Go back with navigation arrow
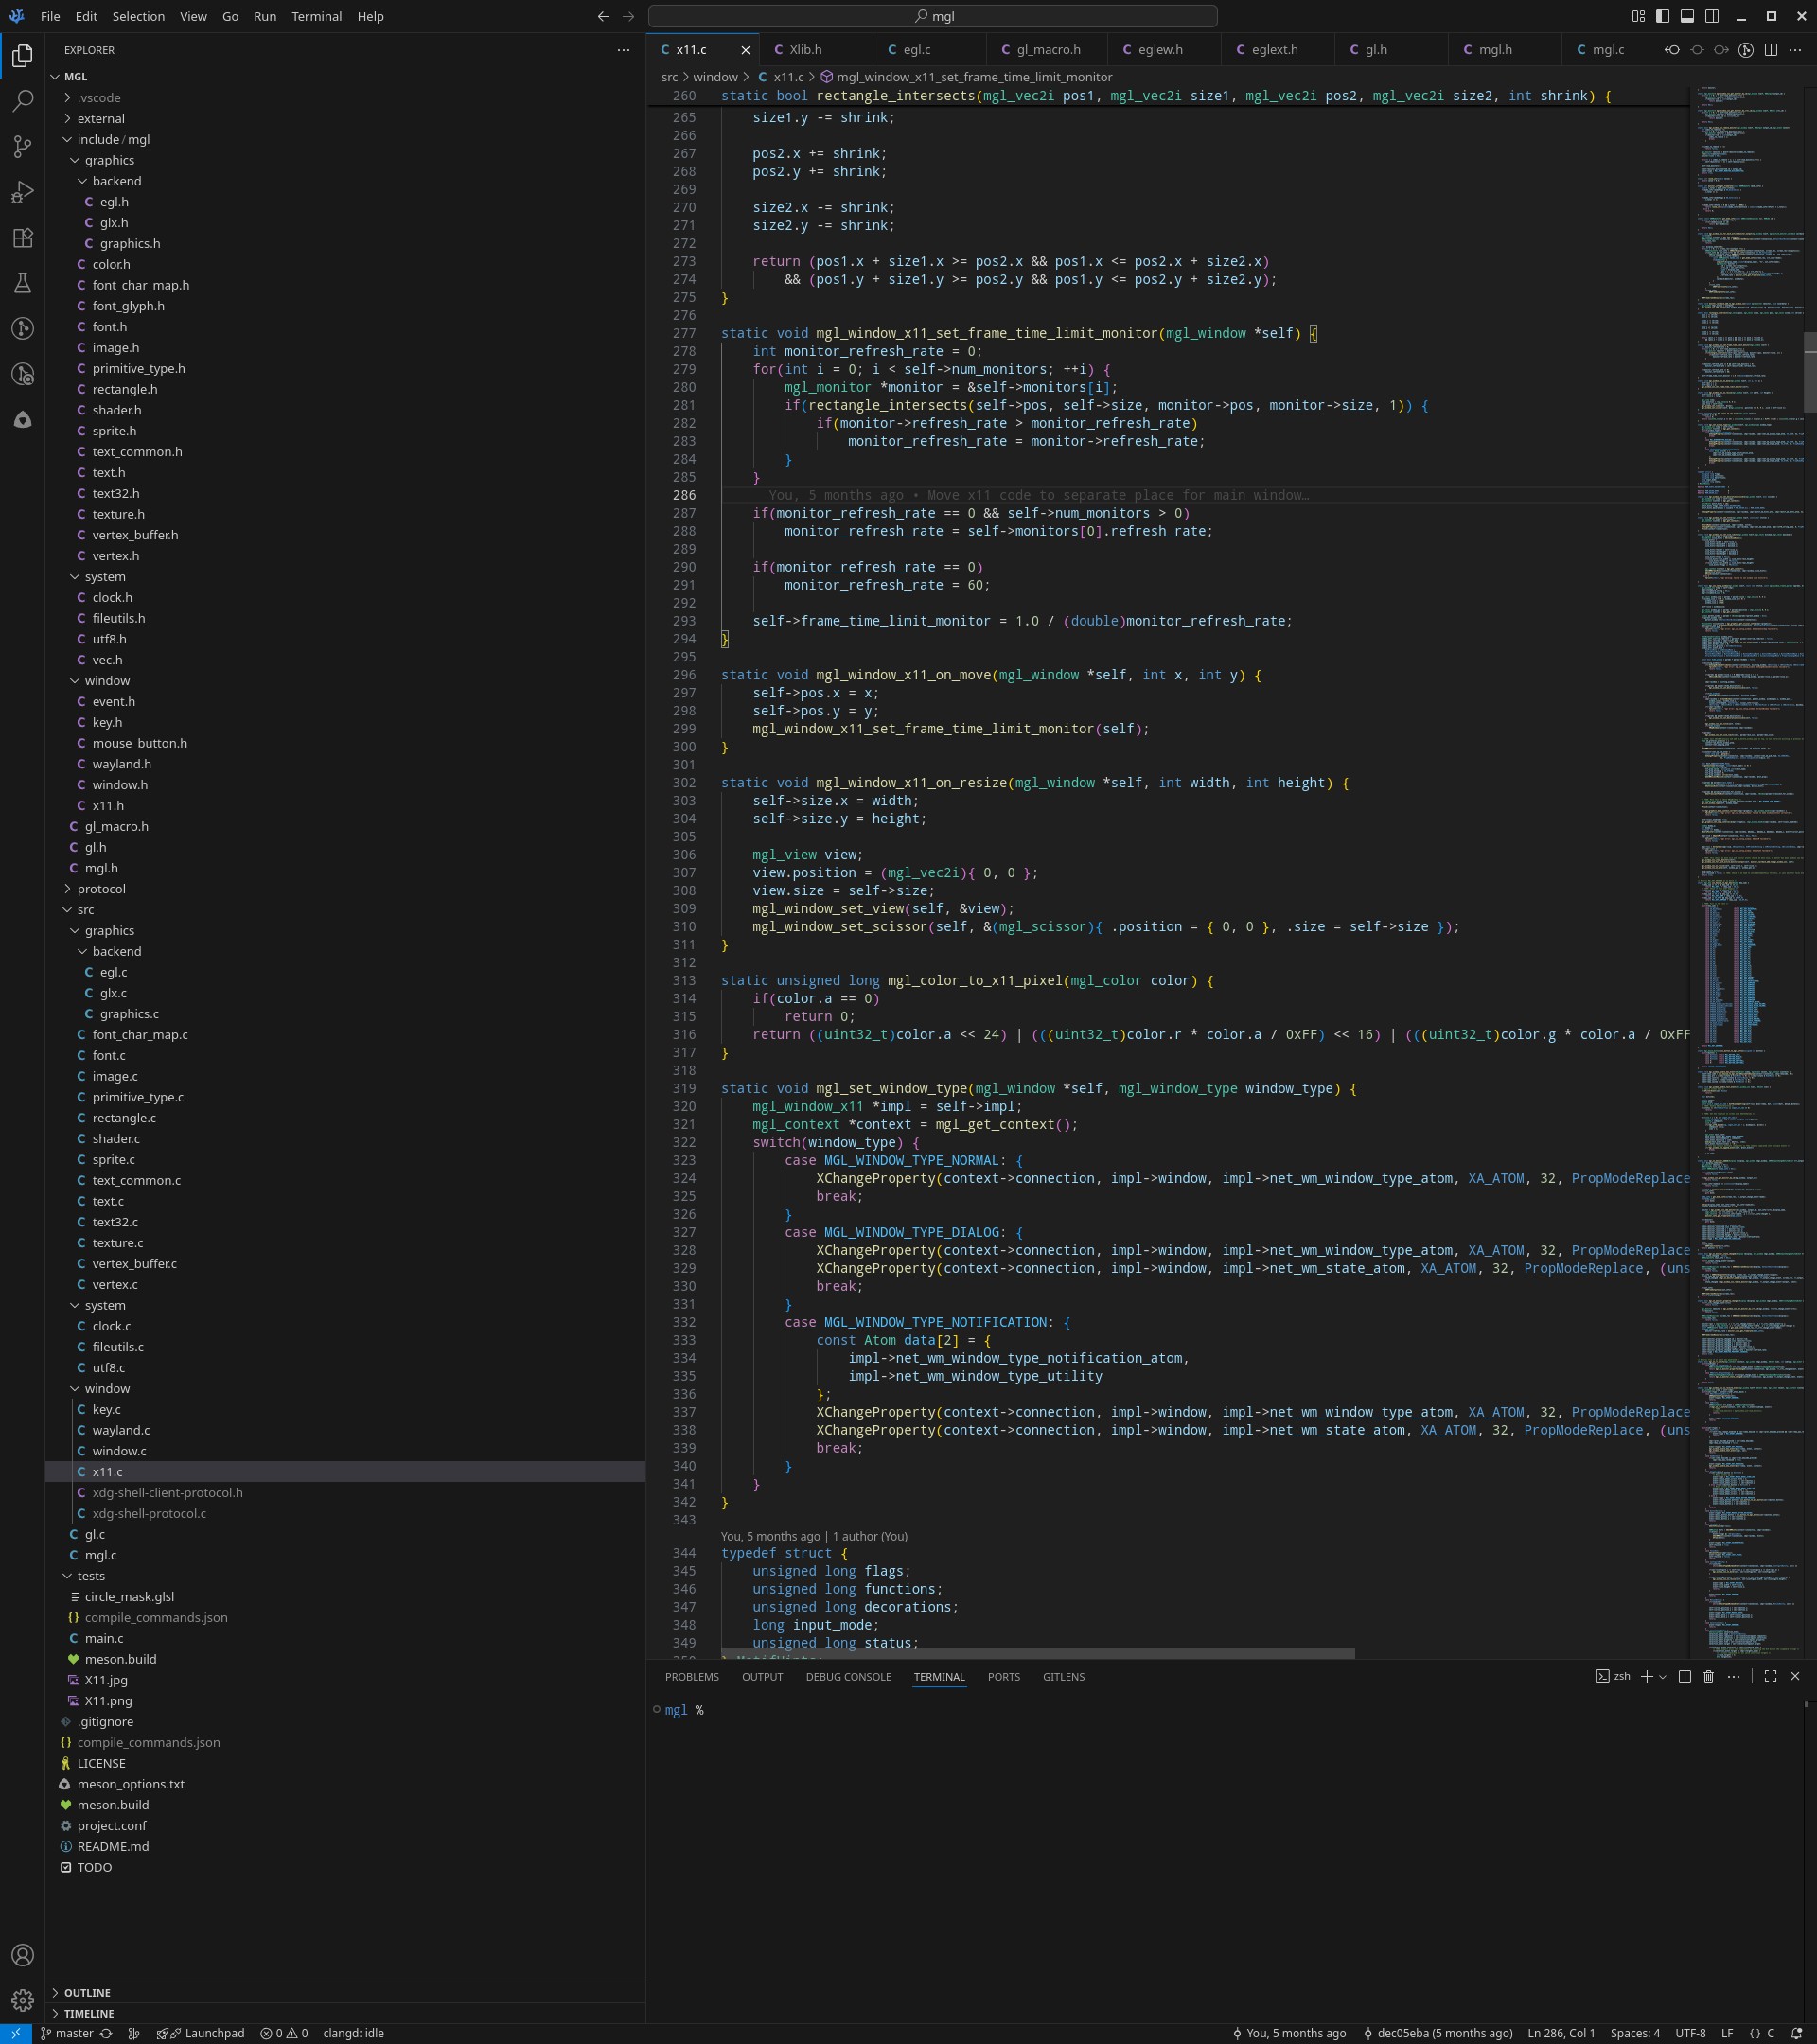The image size is (1817, 2044). [x=603, y=16]
